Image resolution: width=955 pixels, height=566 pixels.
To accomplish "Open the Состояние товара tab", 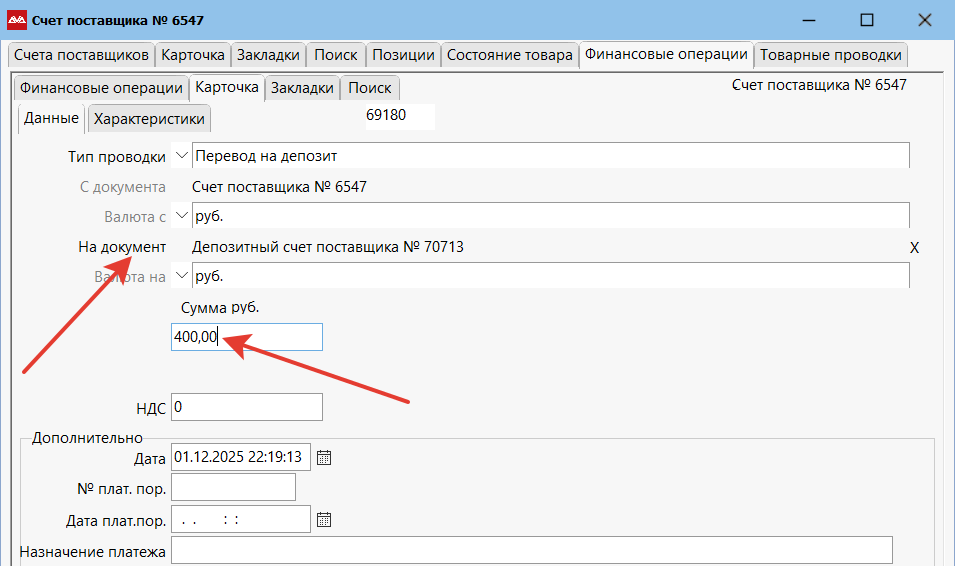I will pos(509,55).
